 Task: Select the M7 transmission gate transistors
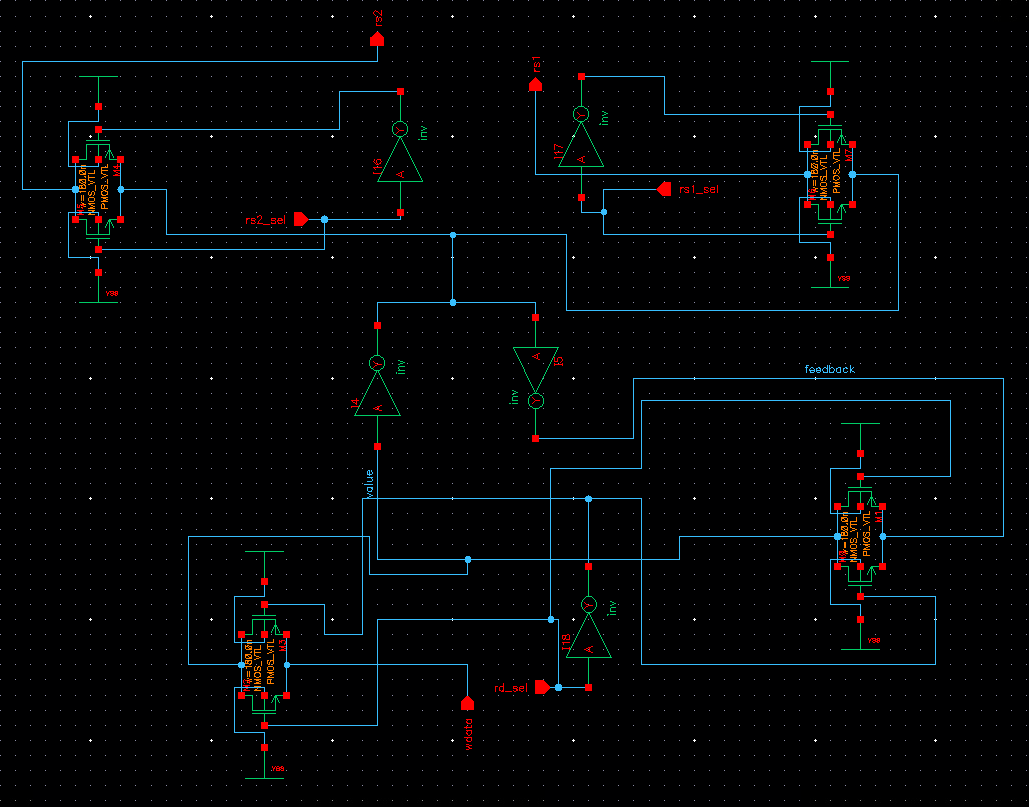[x=830, y=175]
